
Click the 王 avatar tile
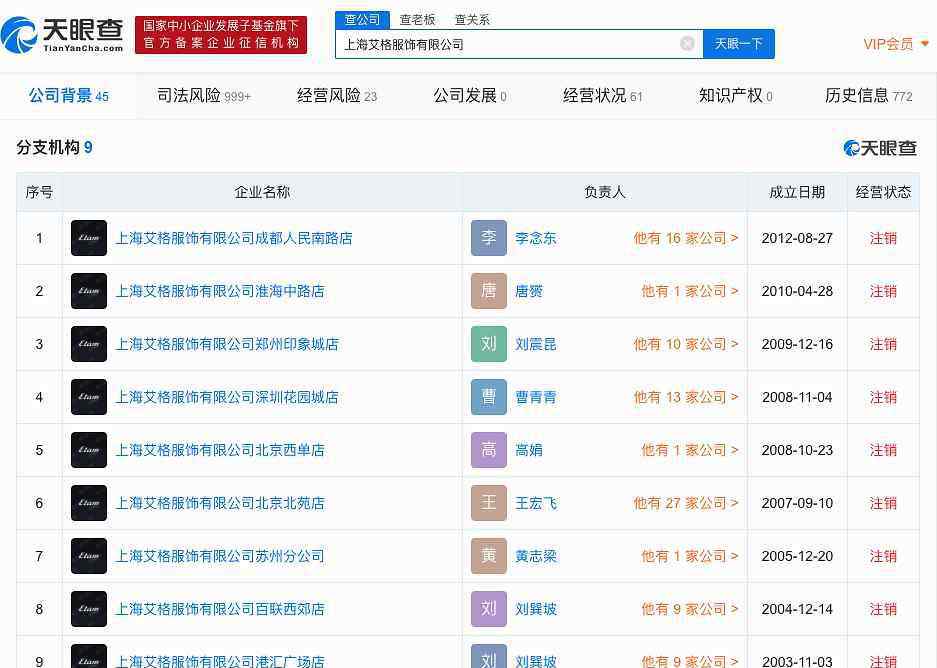point(489,503)
